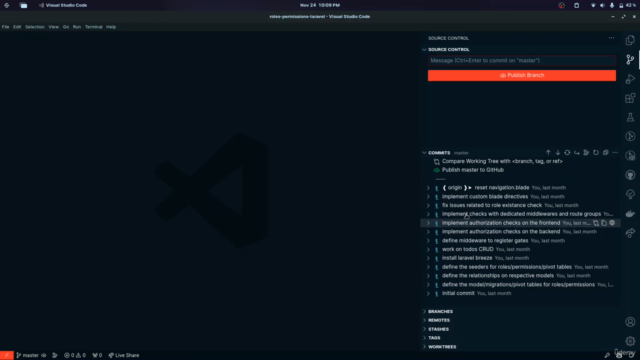This screenshot has height=360, width=640.
Task: Expand the Branches section
Action: pos(440,311)
